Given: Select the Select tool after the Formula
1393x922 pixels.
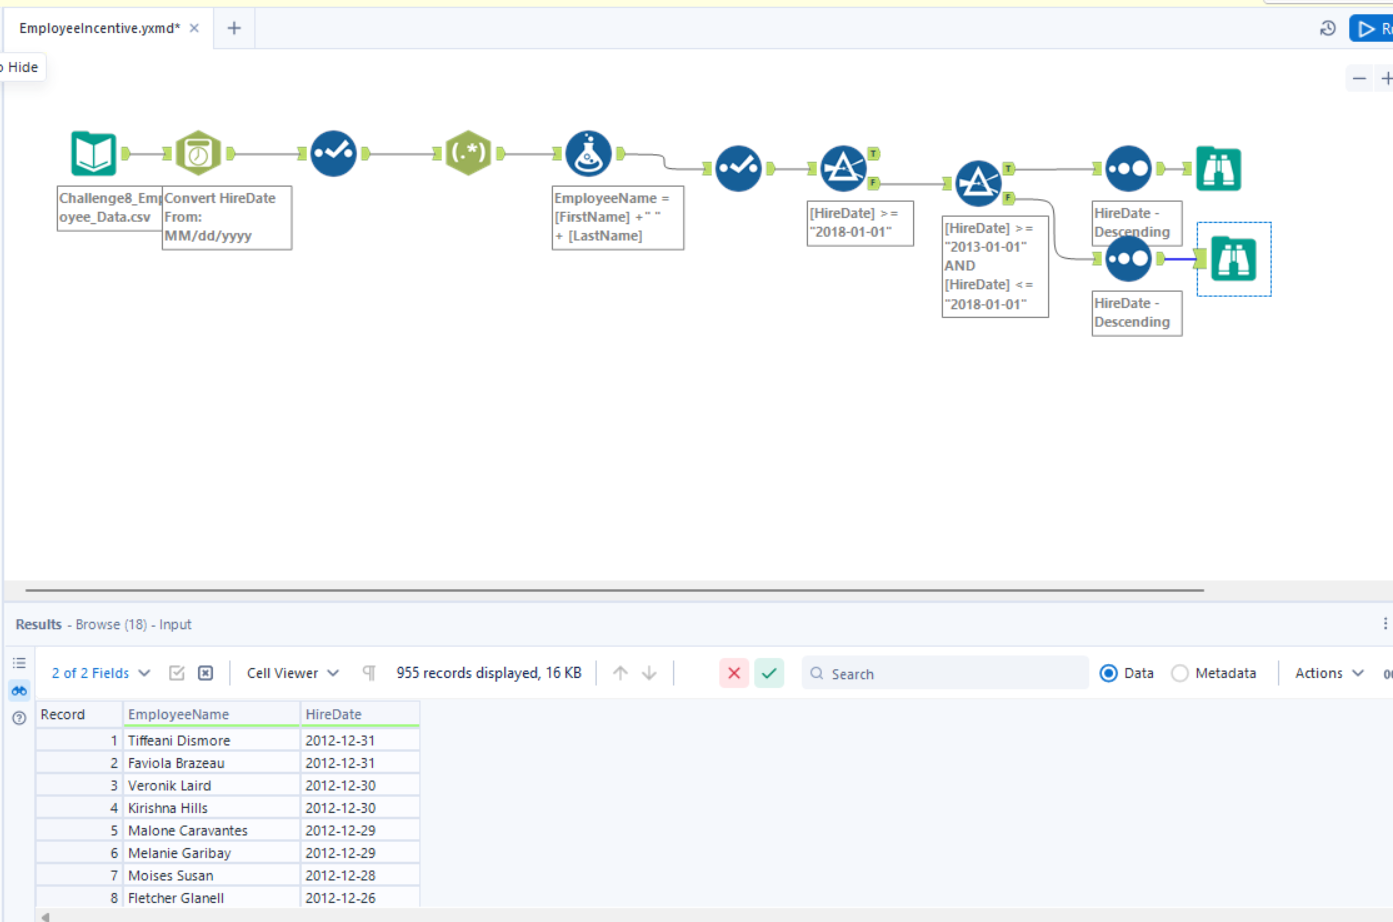Looking at the screenshot, I should [738, 169].
